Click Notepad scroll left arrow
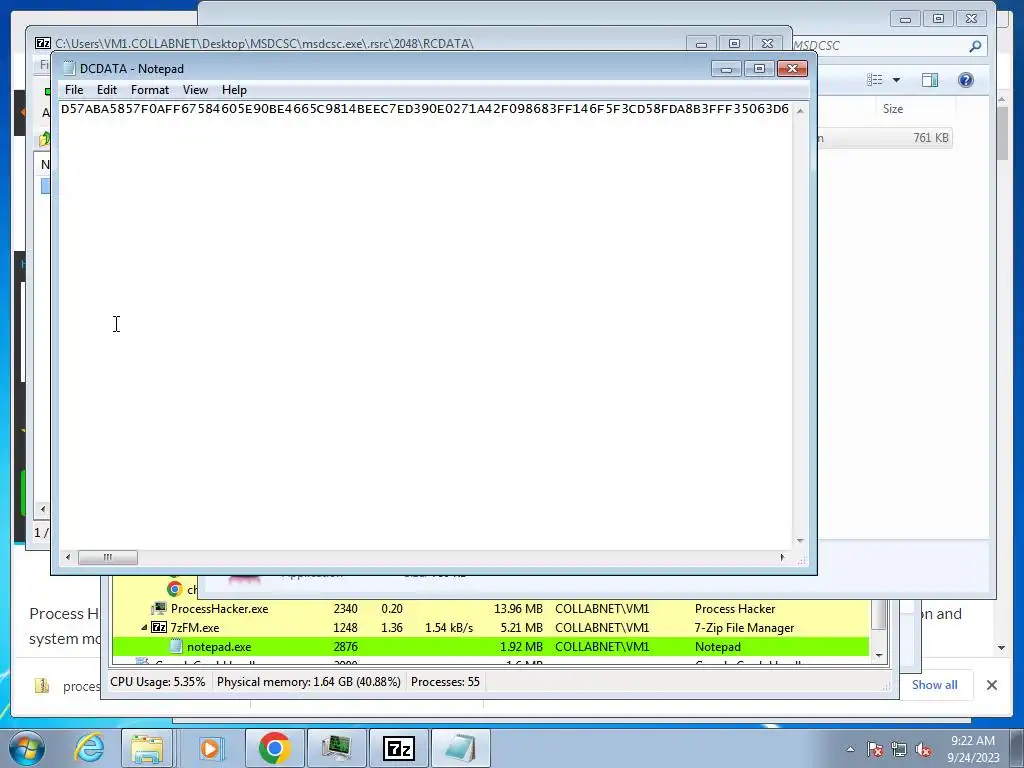This screenshot has height=768, width=1024. click(68, 557)
